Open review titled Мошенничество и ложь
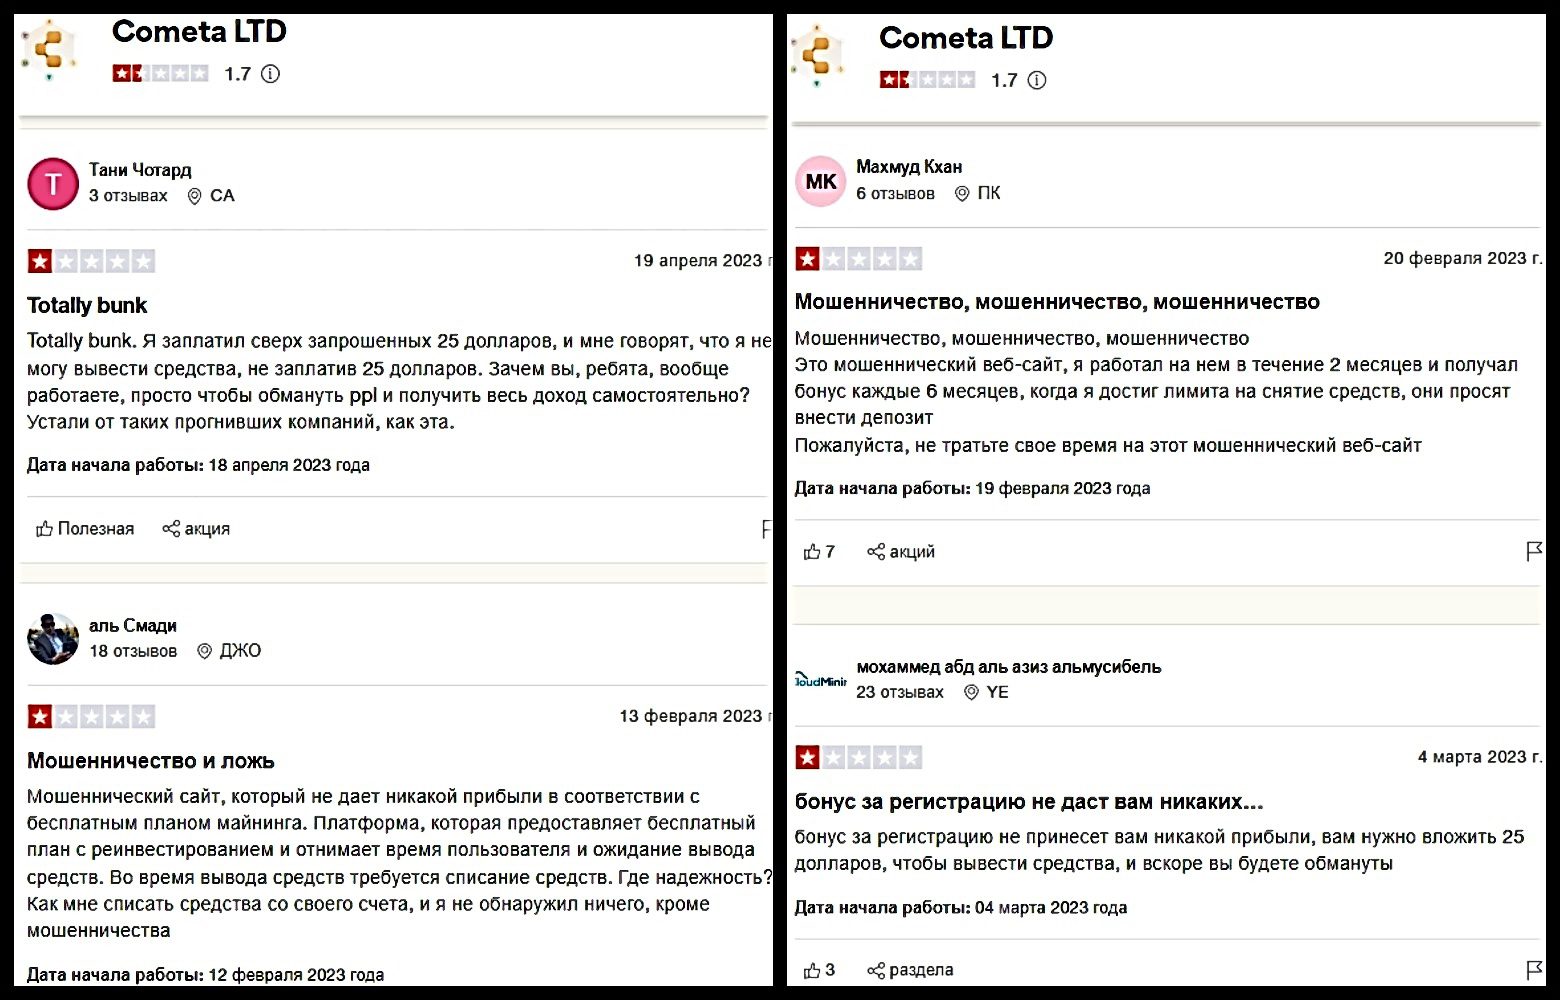The height and width of the screenshot is (1000, 1560). pyautogui.click(x=150, y=761)
